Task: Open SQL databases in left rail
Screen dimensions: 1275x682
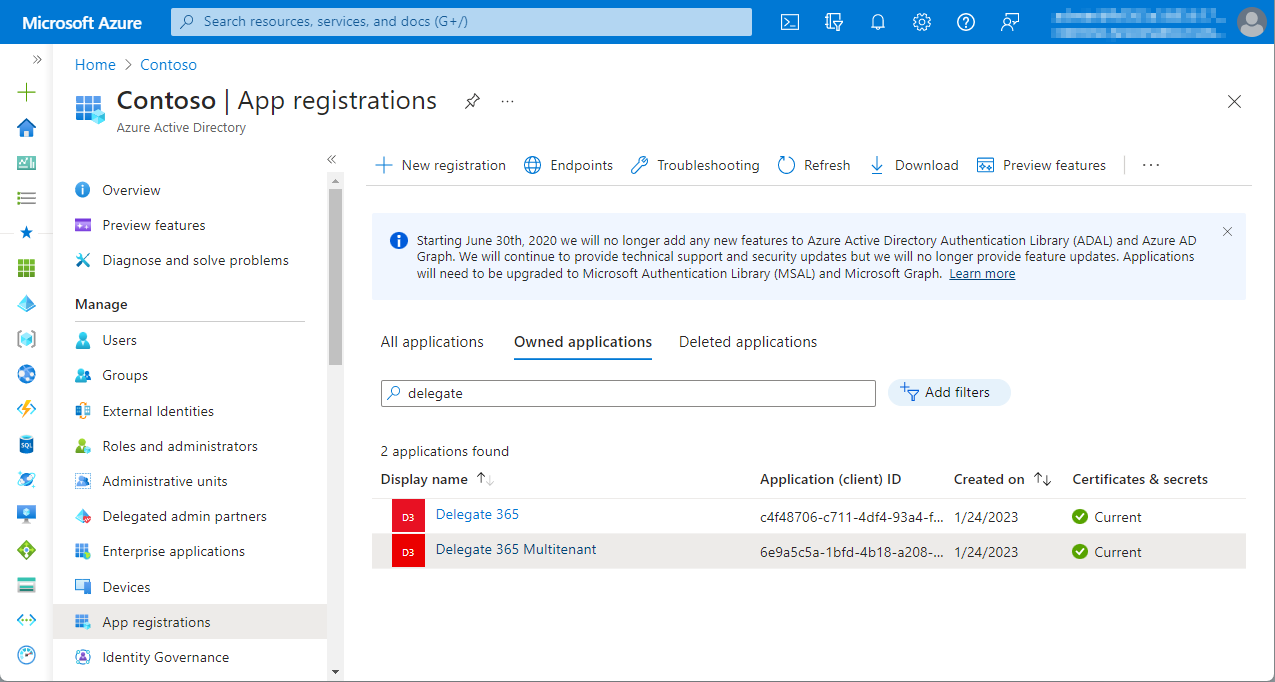Action: coord(27,444)
